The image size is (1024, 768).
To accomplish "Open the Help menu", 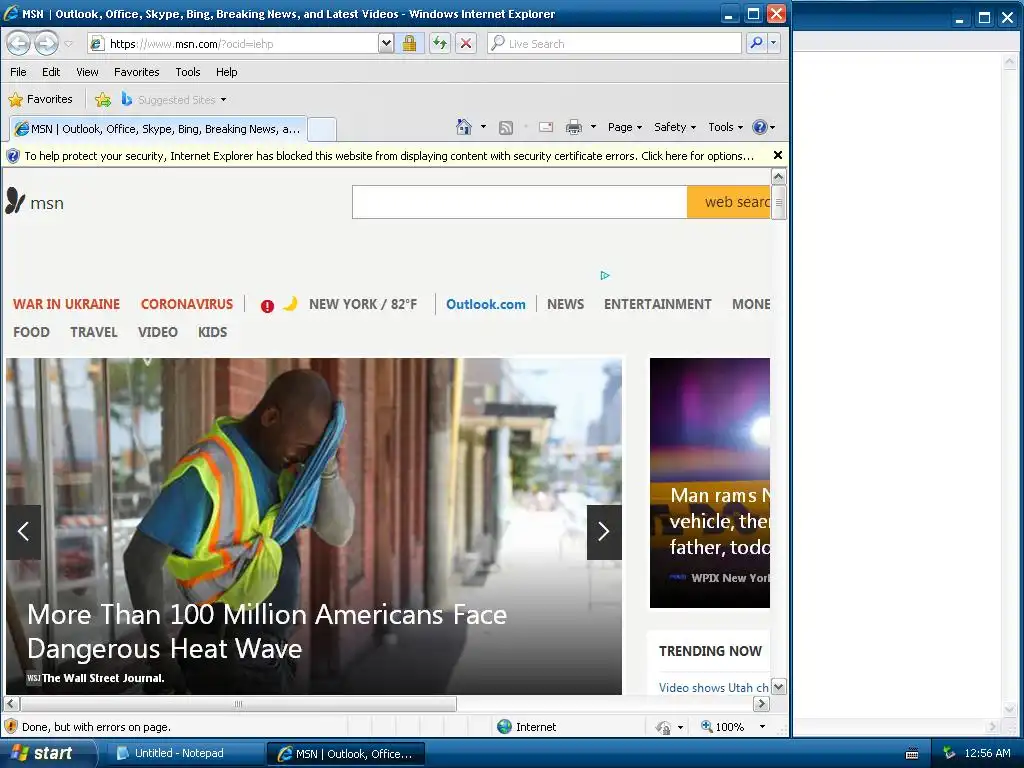I will tap(227, 72).
